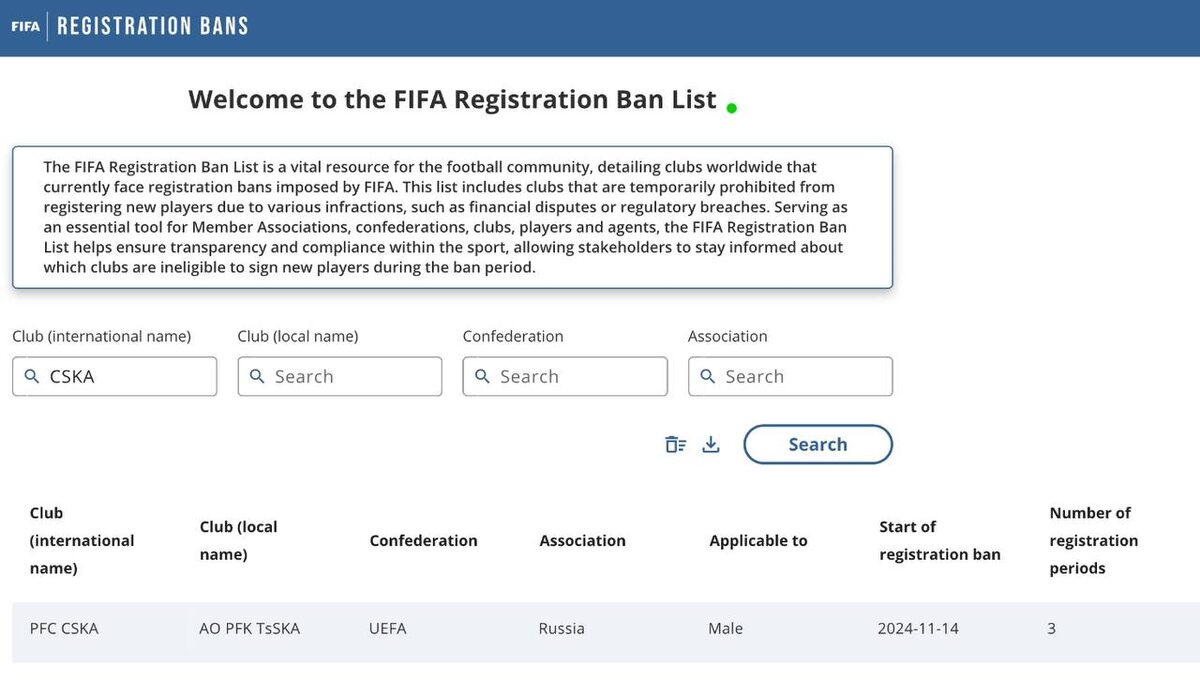This screenshot has width=1200, height=680.
Task: Open the Association search field
Action: [x=790, y=377]
